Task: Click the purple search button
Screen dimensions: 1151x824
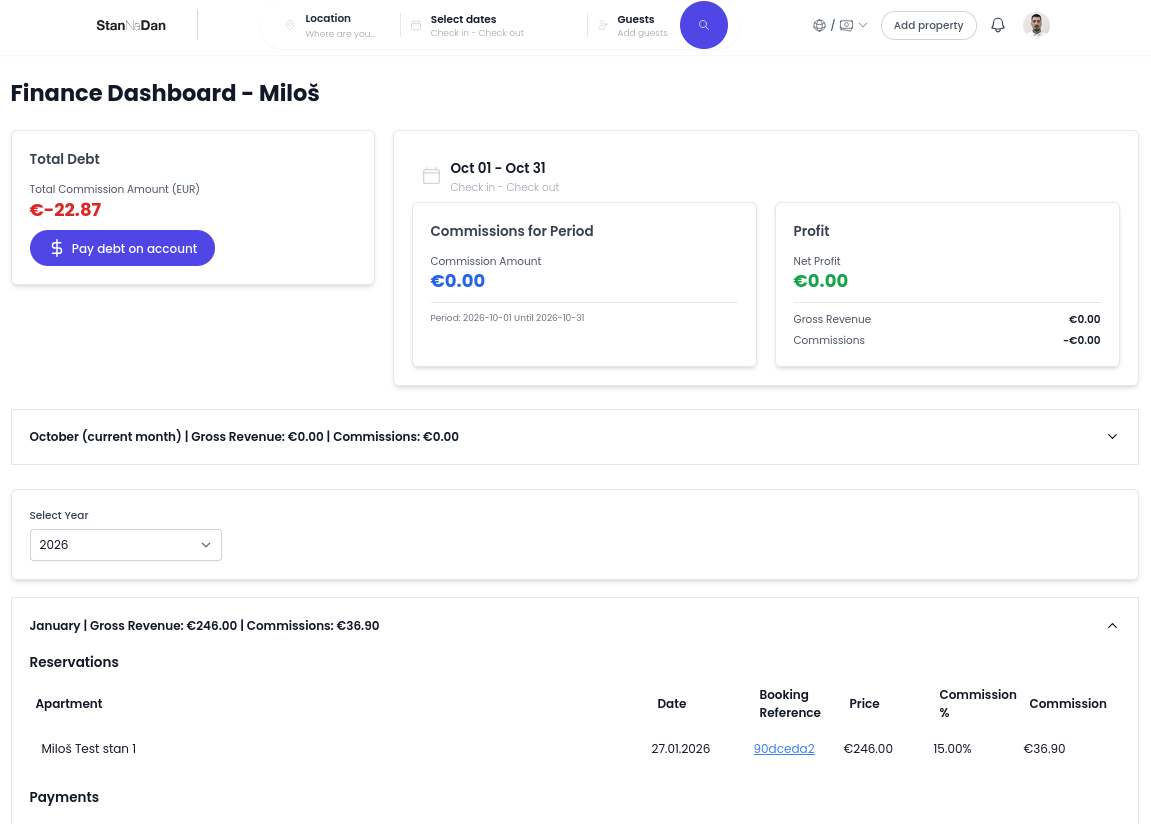Action: coord(703,25)
